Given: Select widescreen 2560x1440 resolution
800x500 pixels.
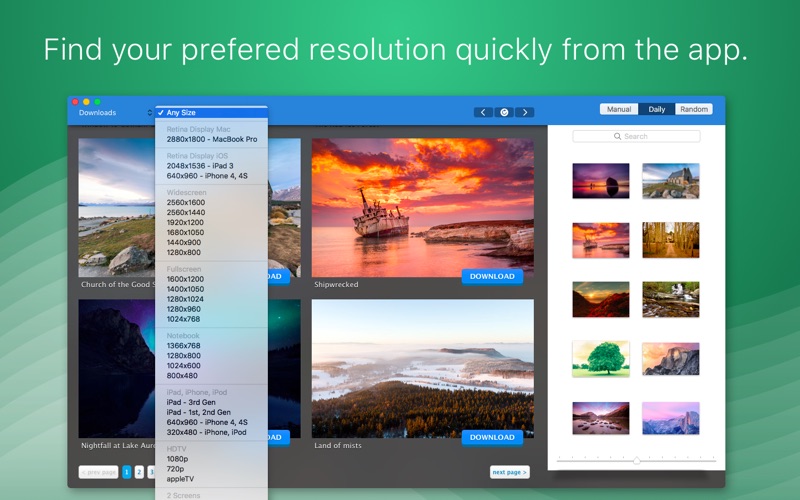Looking at the screenshot, I should tap(211, 213).
